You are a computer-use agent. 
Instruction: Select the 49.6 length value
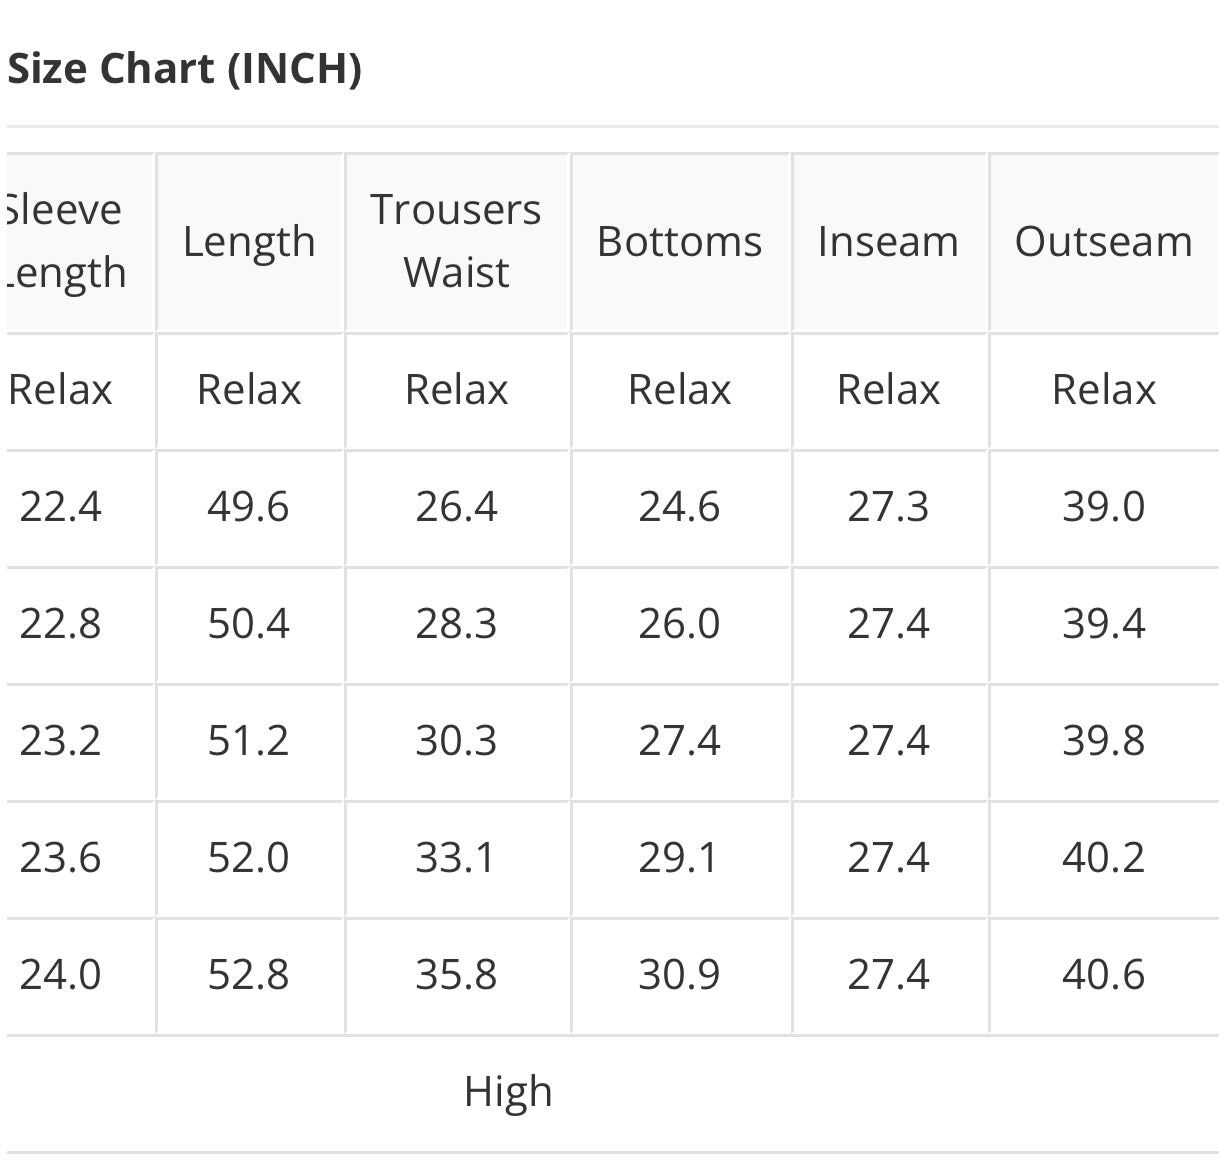pos(249,507)
